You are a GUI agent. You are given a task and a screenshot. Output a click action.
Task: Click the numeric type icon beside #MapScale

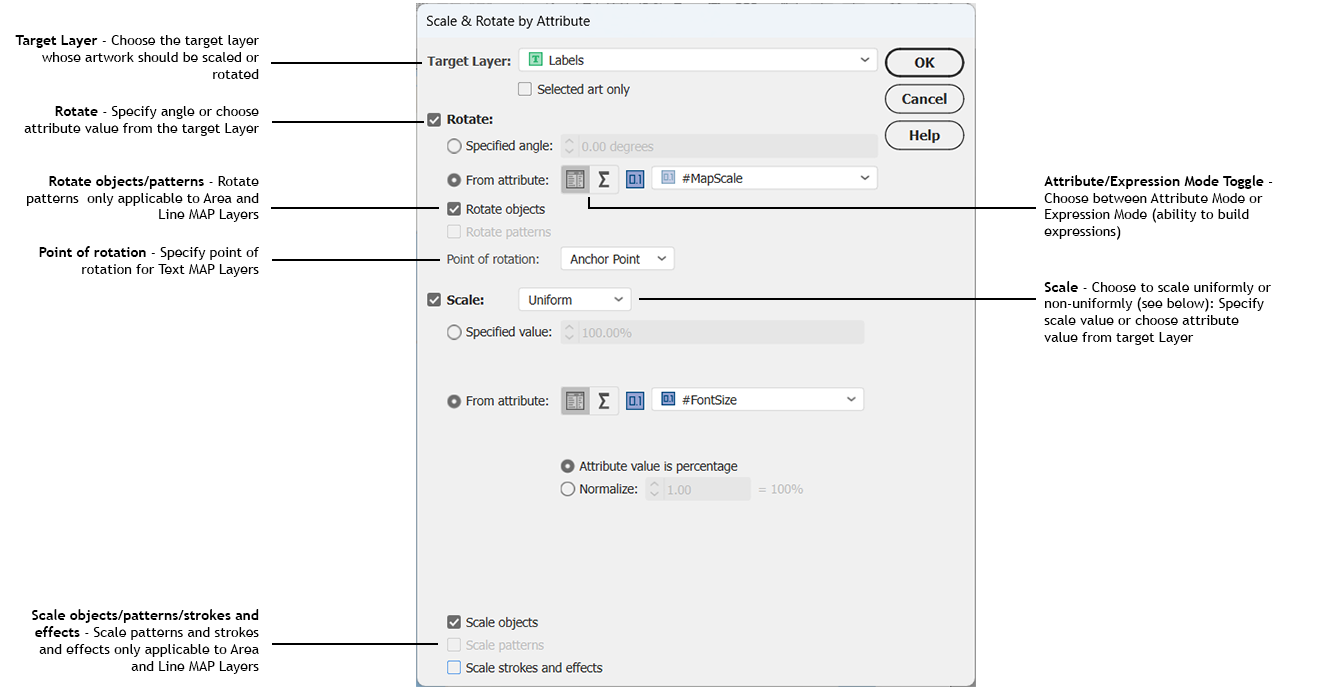click(x=635, y=179)
